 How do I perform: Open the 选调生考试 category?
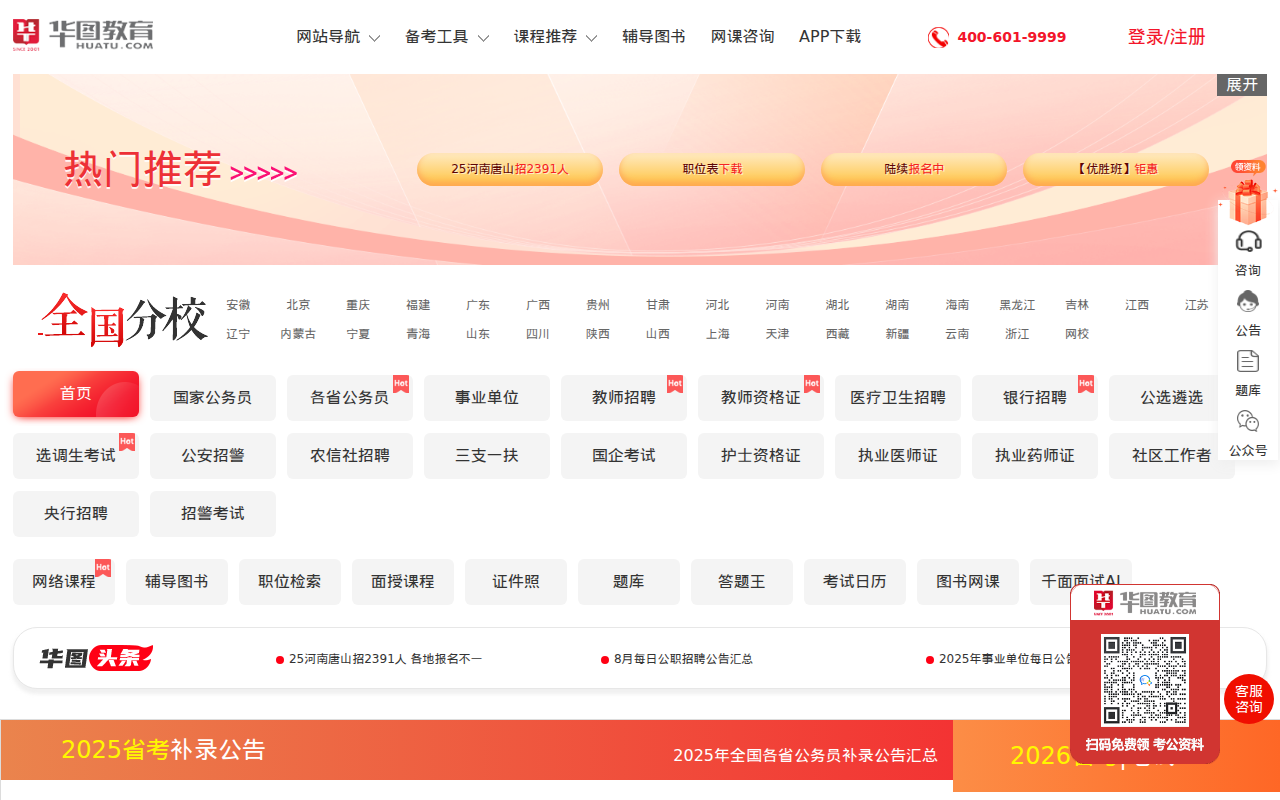coord(76,456)
